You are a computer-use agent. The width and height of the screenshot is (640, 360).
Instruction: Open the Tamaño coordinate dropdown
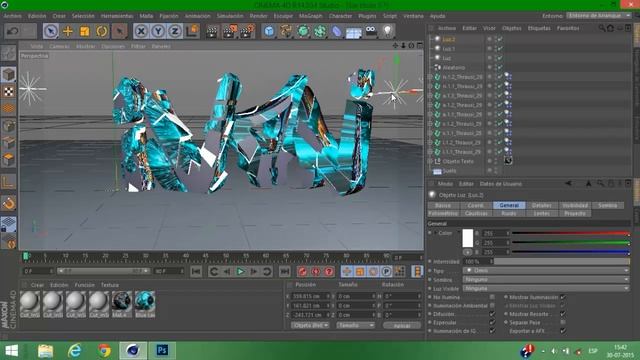pos(356,325)
